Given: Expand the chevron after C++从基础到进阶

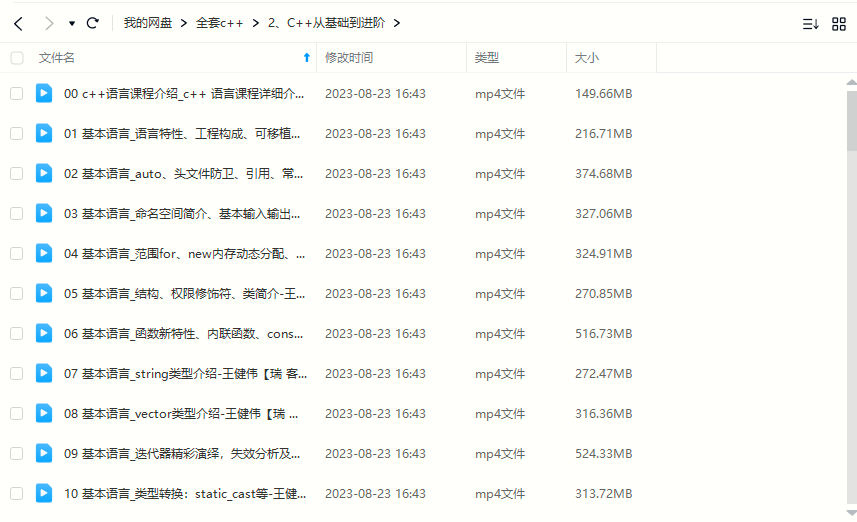Looking at the screenshot, I should [x=397, y=23].
